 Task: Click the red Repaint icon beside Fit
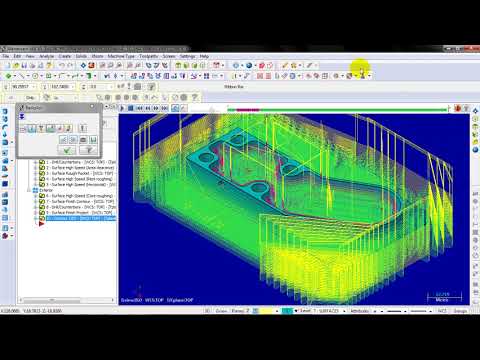coord(91,65)
